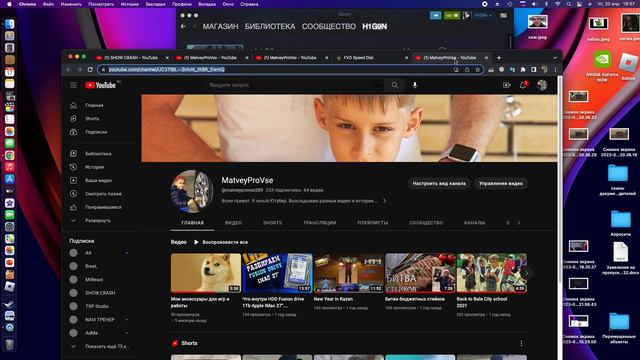
Task: Open Chrome menu in macOS menu bar
Action: click(x=27, y=4)
